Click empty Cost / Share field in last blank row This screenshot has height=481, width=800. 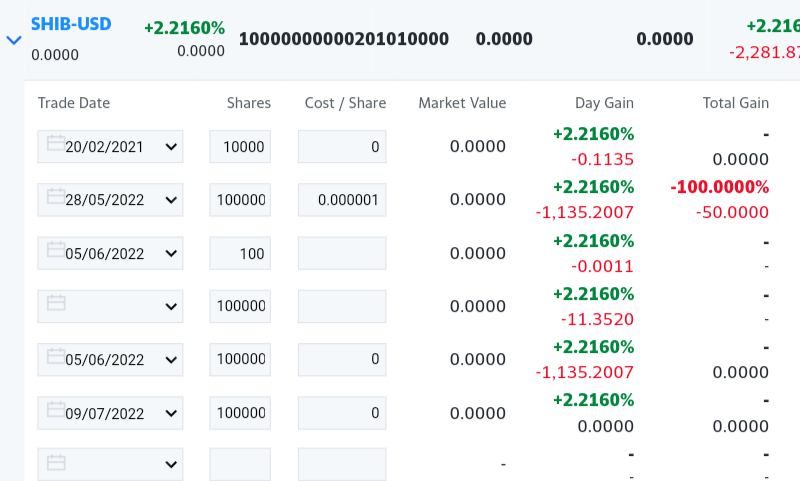tap(342, 464)
